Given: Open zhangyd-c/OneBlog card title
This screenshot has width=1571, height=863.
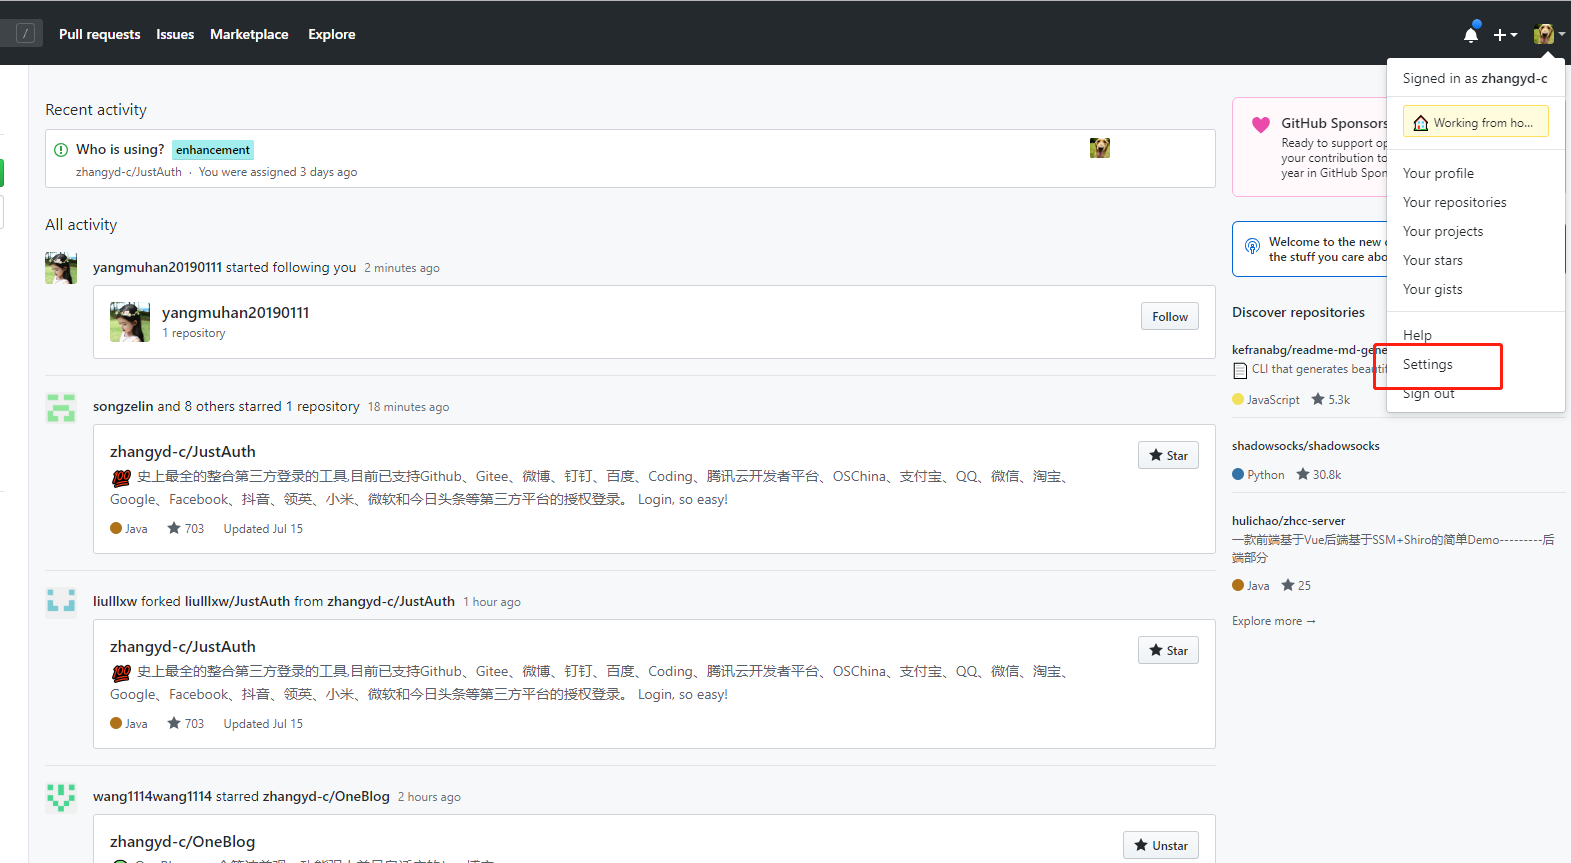Looking at the screenshot, I should coord(183,841).
